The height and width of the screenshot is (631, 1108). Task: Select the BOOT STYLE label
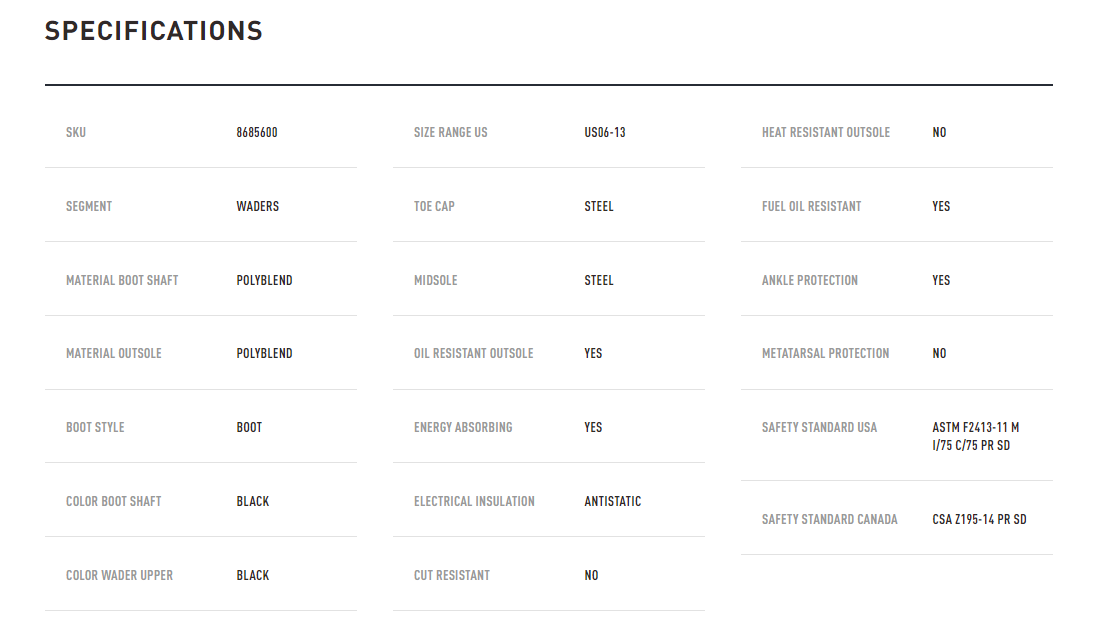point(95,427)
